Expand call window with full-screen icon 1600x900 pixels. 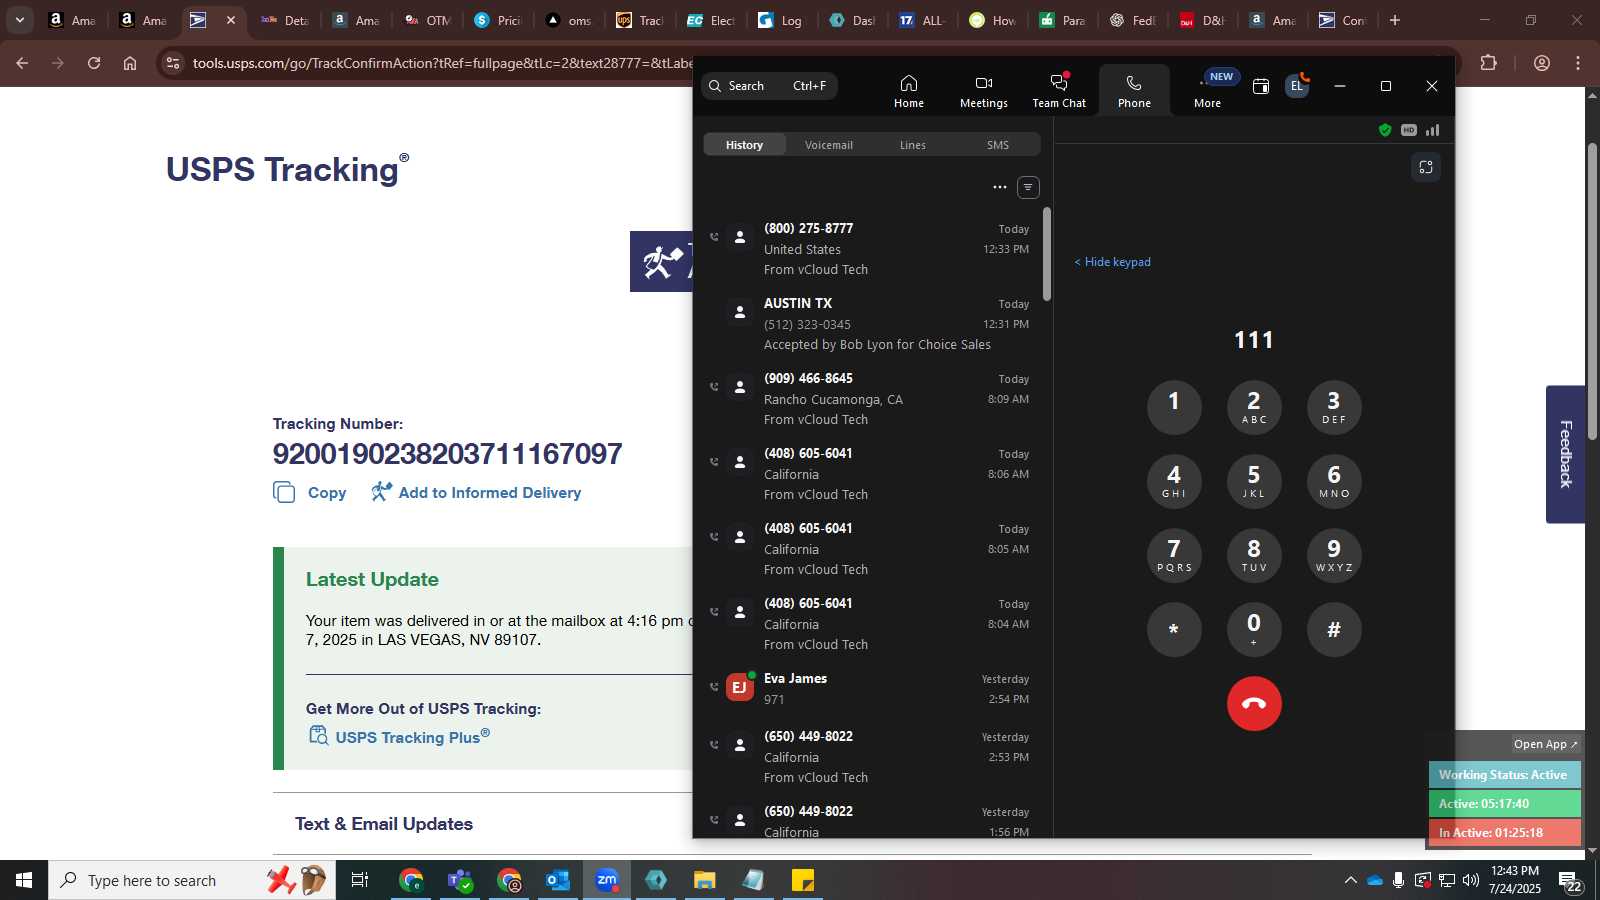click(x=1426, y=167)
